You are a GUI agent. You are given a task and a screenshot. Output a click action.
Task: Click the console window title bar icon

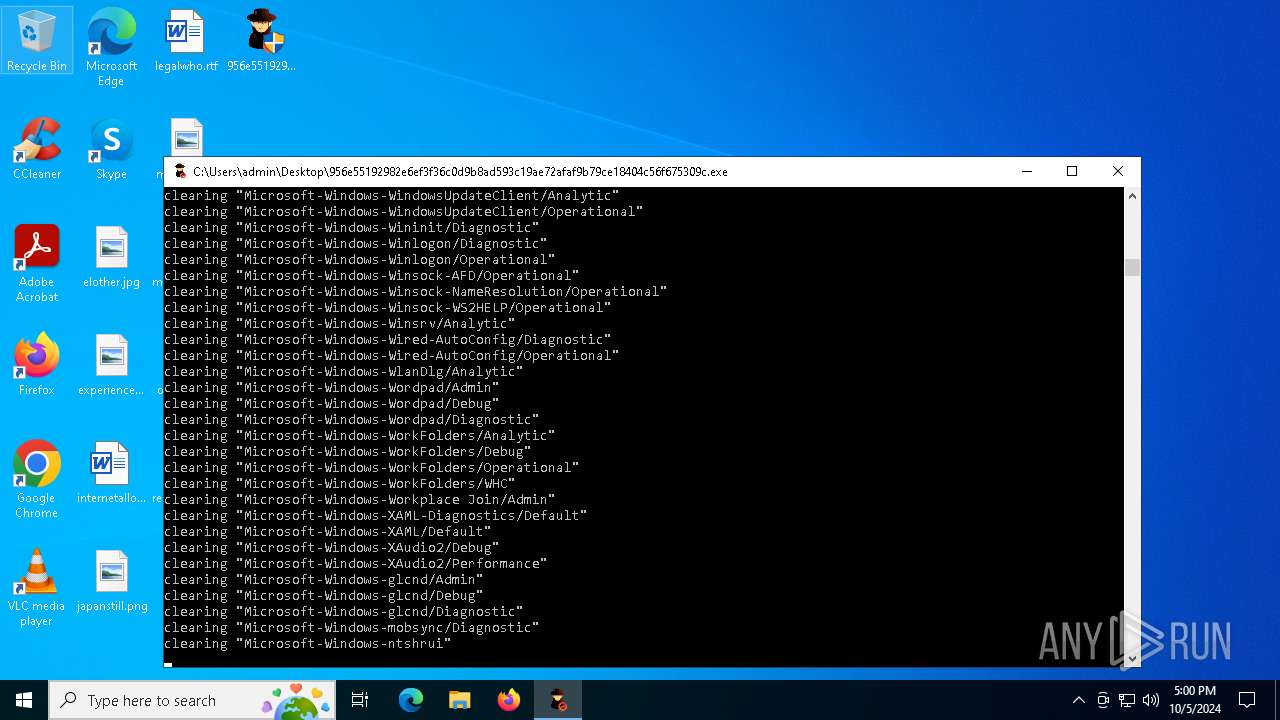(x=180, y=172)
